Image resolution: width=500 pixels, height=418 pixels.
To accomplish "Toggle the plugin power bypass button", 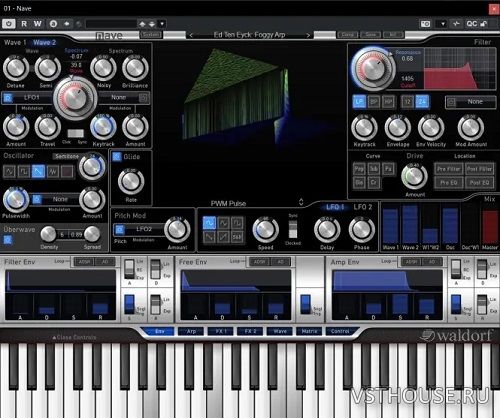I will (x=9, y=24).
